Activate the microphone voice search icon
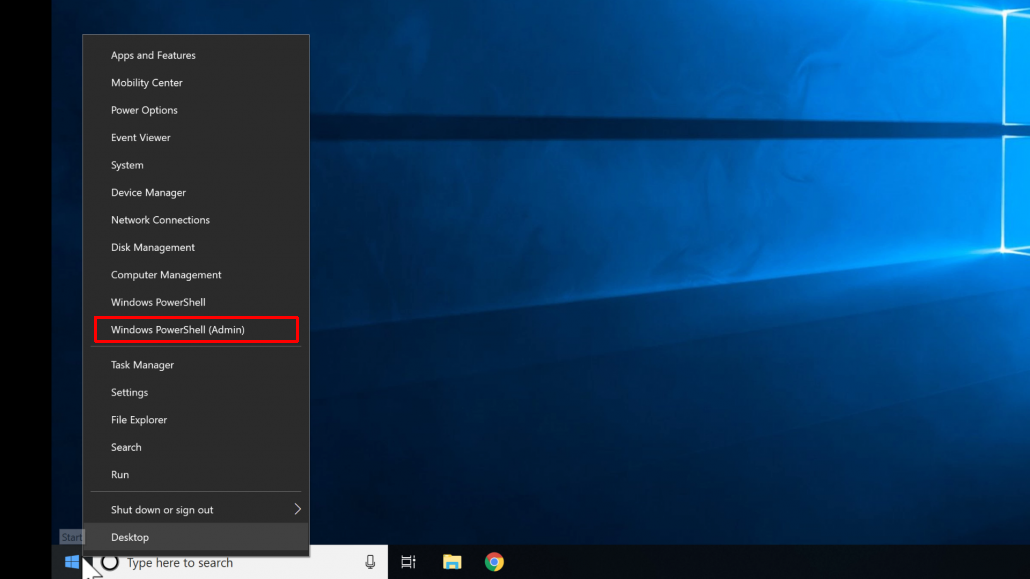The width and height of the screenshot is (1030, 579). click(370, 562)
